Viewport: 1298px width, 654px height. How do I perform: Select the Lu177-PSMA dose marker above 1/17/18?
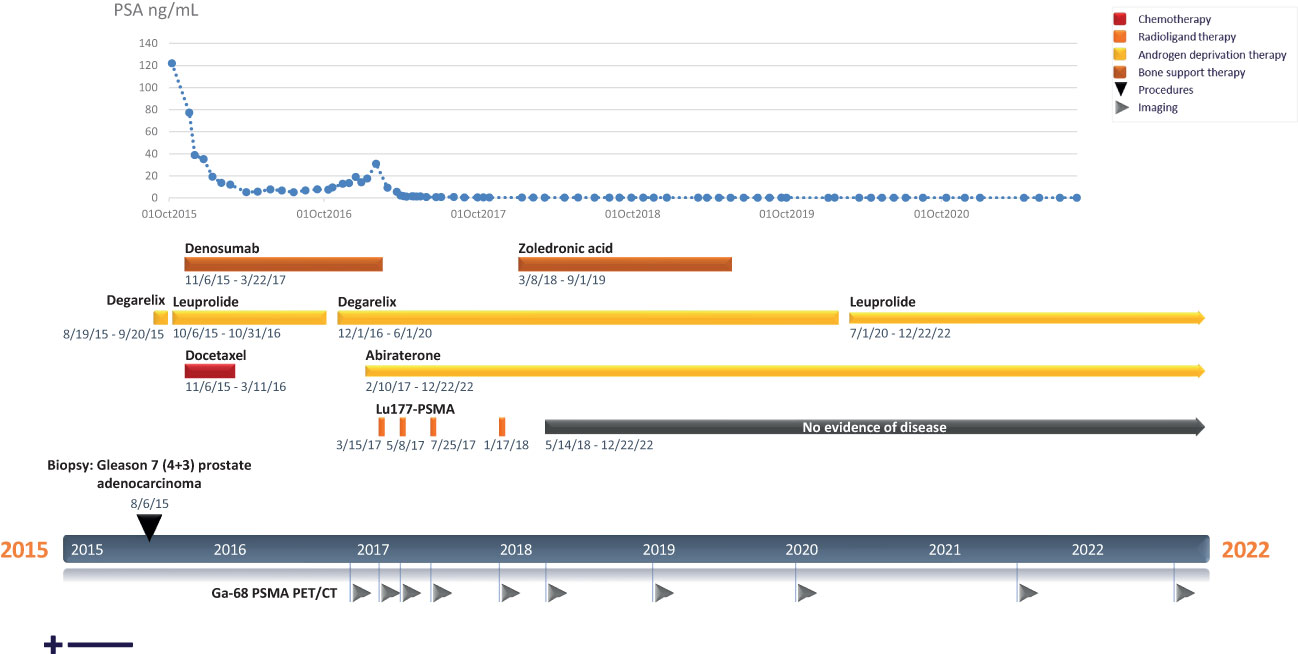[502, 426]
